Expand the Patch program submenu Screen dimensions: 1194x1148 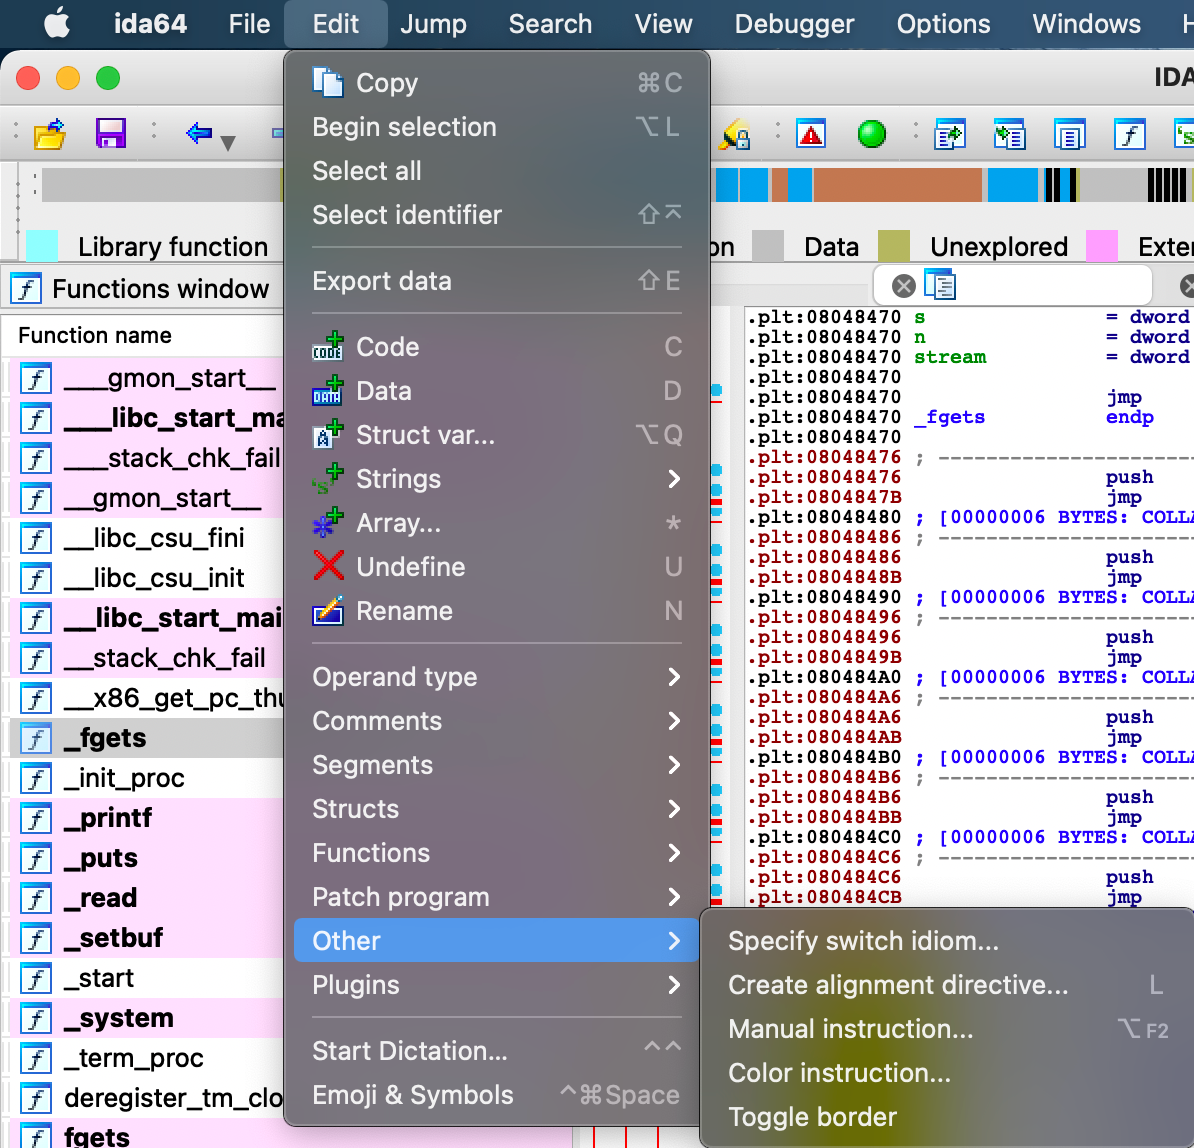coord(496,897)
